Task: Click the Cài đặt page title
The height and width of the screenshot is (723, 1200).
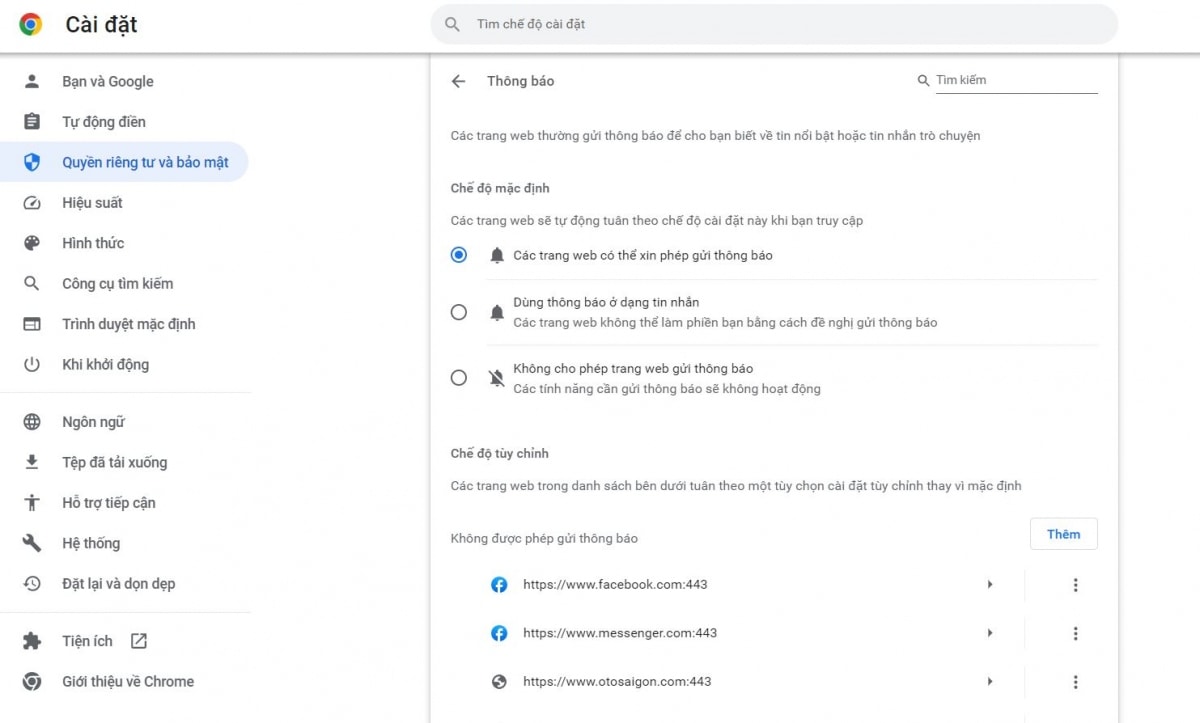Action: (101, 25)
